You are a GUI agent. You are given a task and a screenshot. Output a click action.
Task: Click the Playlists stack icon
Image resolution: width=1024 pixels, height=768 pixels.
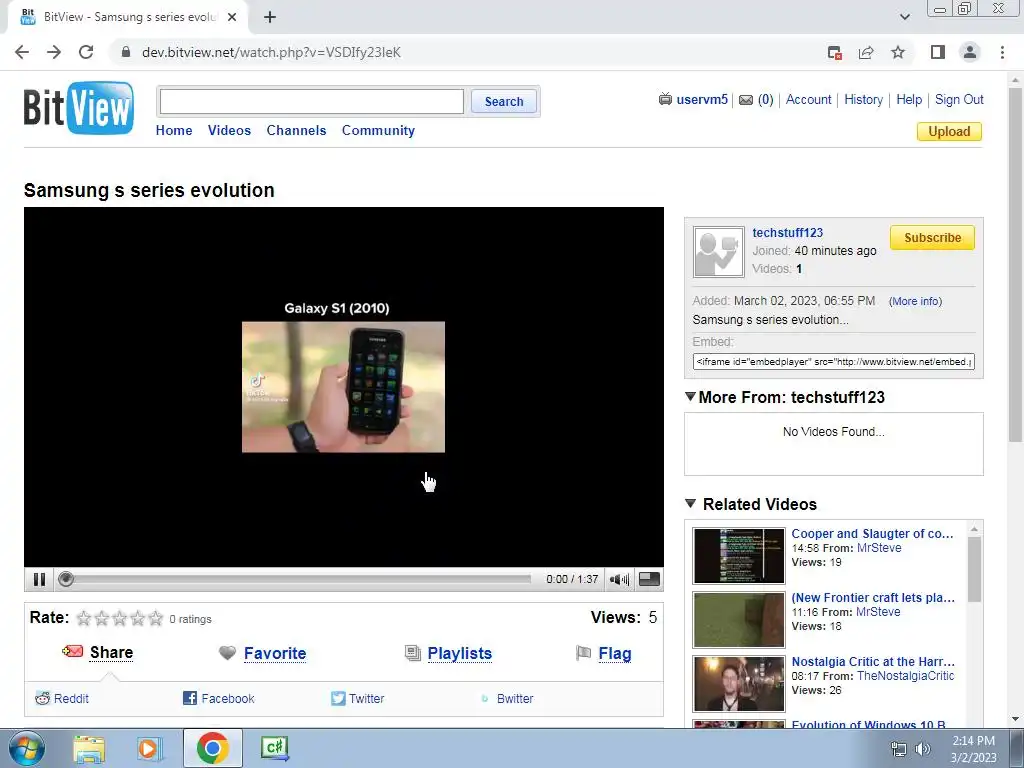click(413, 653)
